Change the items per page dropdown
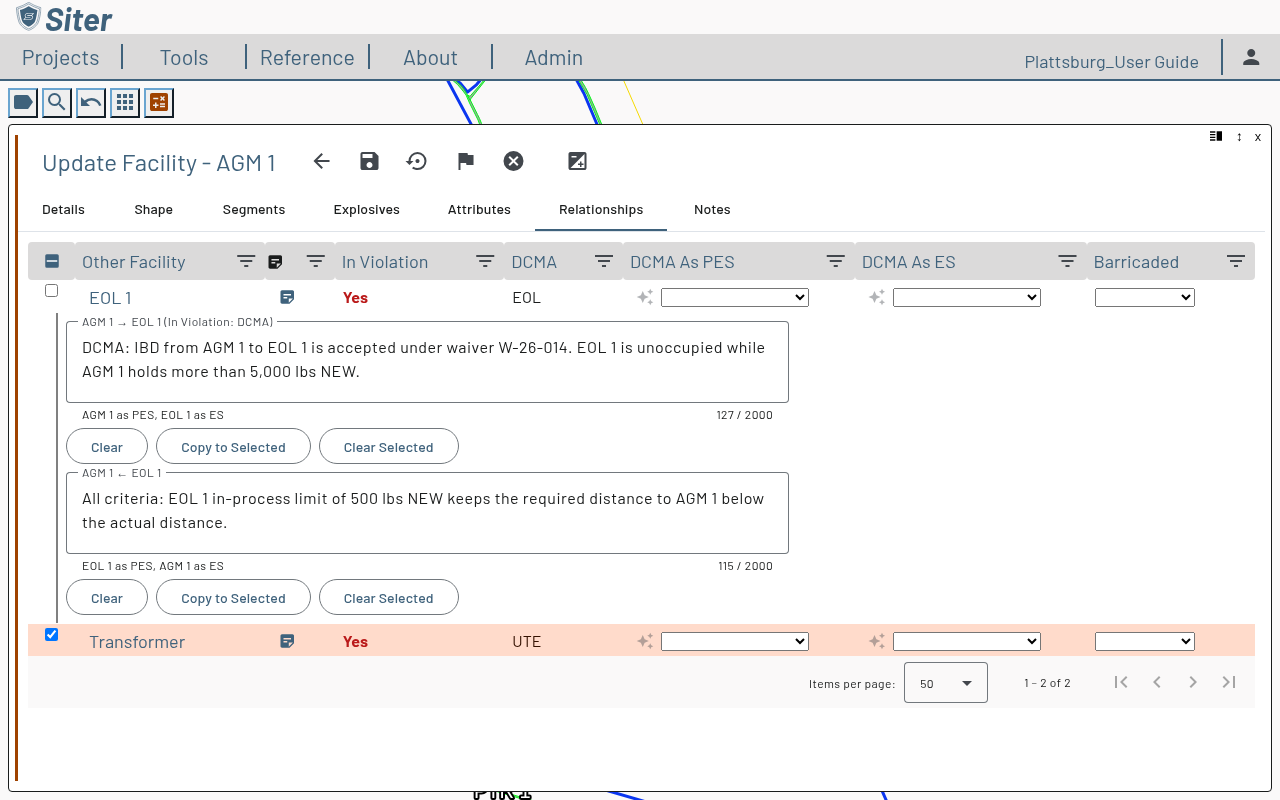The height and width of the screenshot is (800, 1280). click(x=946, y=683)
